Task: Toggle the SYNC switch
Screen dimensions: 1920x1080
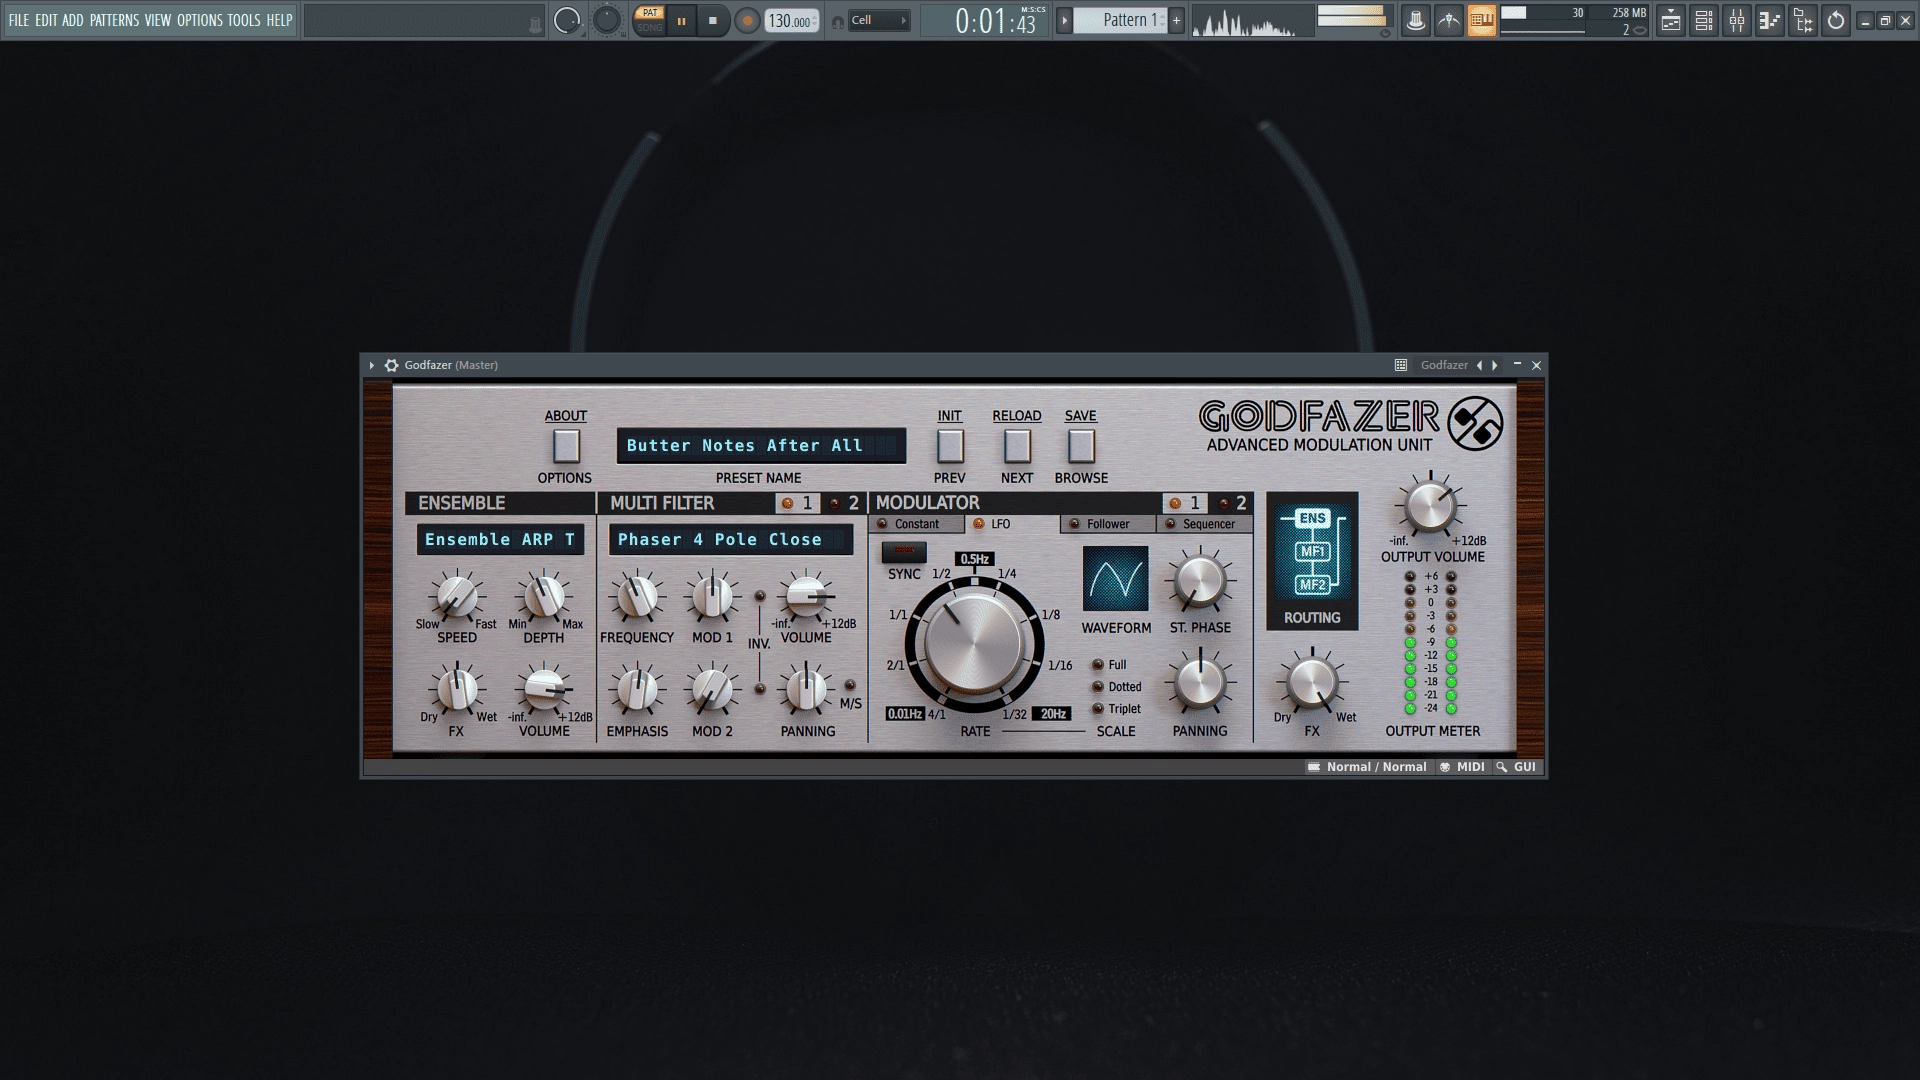Action: point(904,551)
